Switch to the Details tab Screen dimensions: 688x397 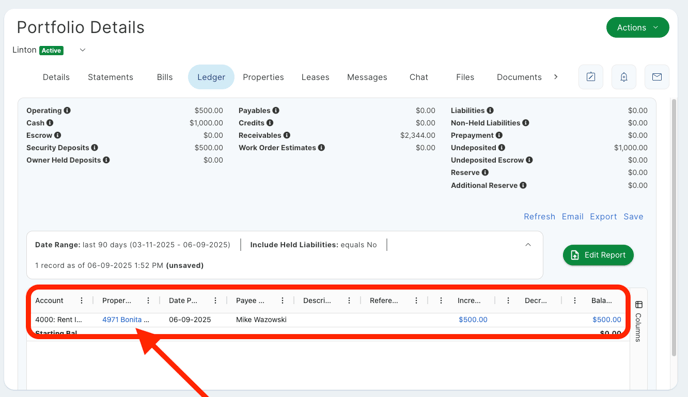point(56,77)
